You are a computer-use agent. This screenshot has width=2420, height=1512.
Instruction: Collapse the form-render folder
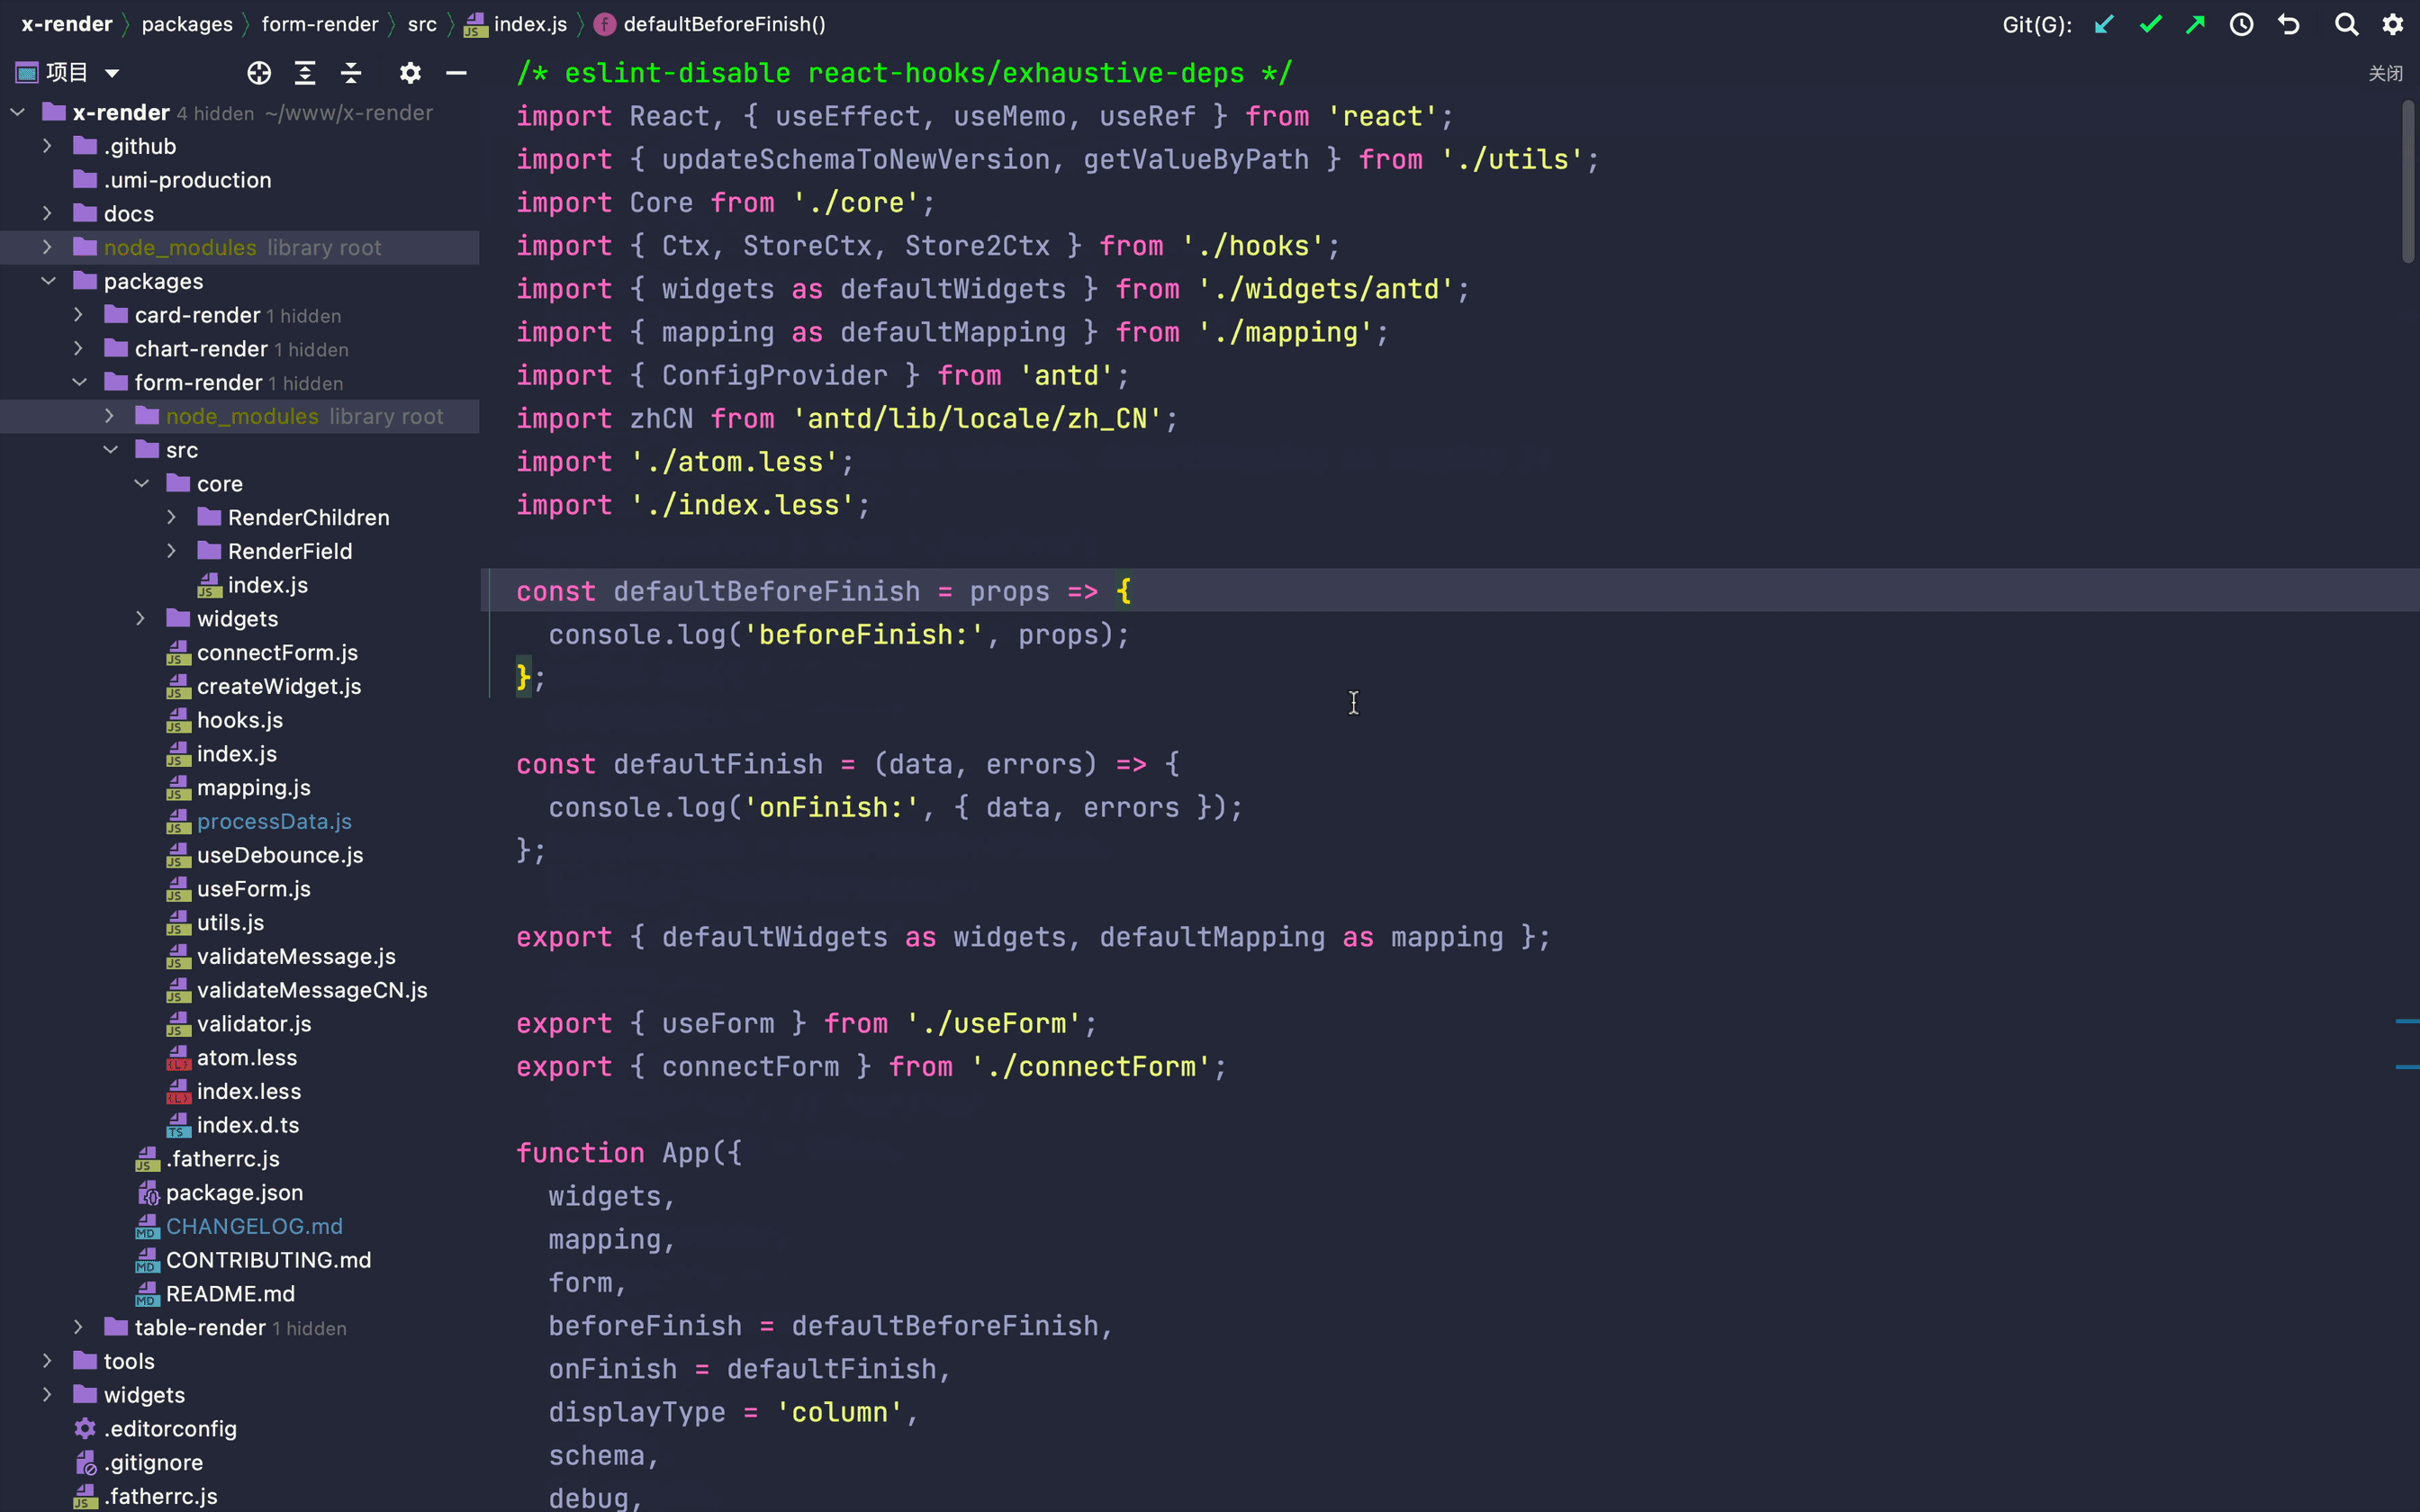pos(79,382)
